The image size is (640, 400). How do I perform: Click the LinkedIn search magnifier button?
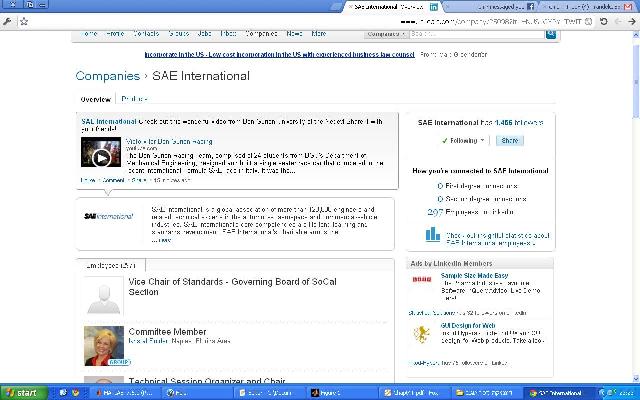tap(550, 33)
